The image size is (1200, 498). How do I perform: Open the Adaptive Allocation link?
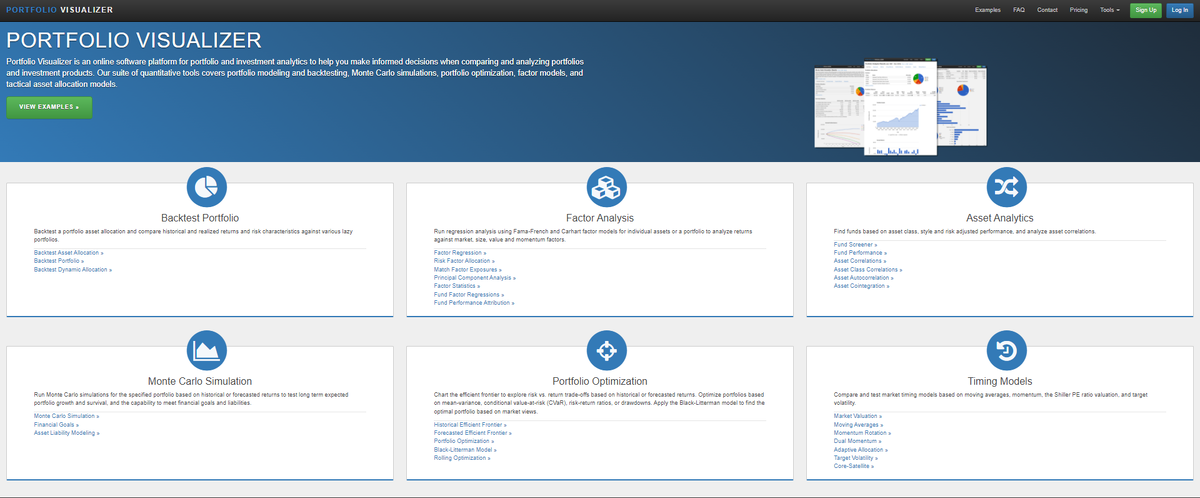(861, 449)
